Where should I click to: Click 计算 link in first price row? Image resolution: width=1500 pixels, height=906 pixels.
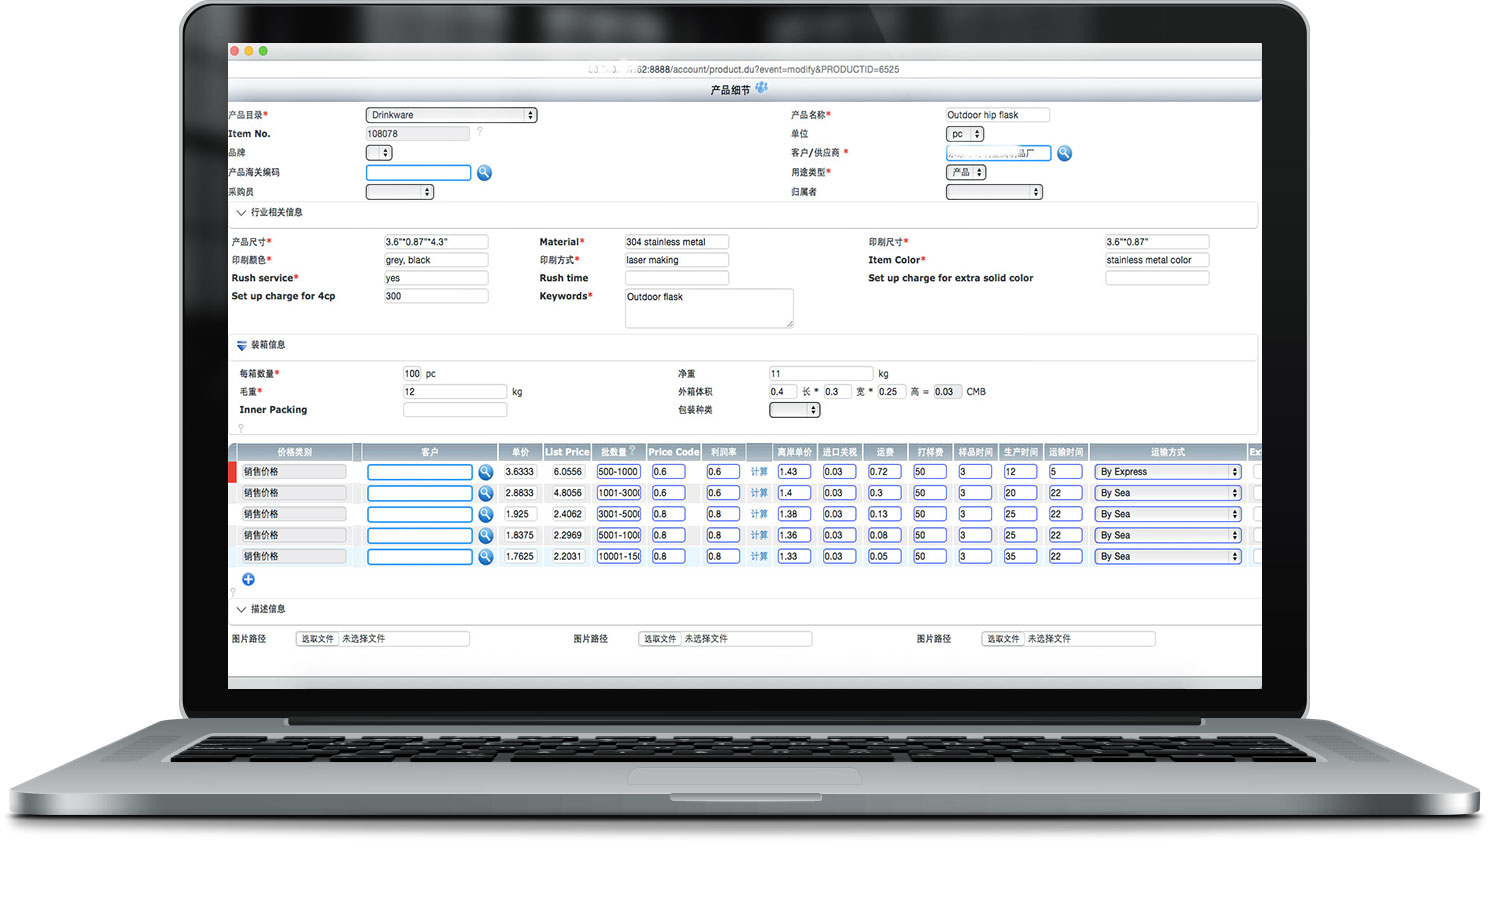[759, 472]
